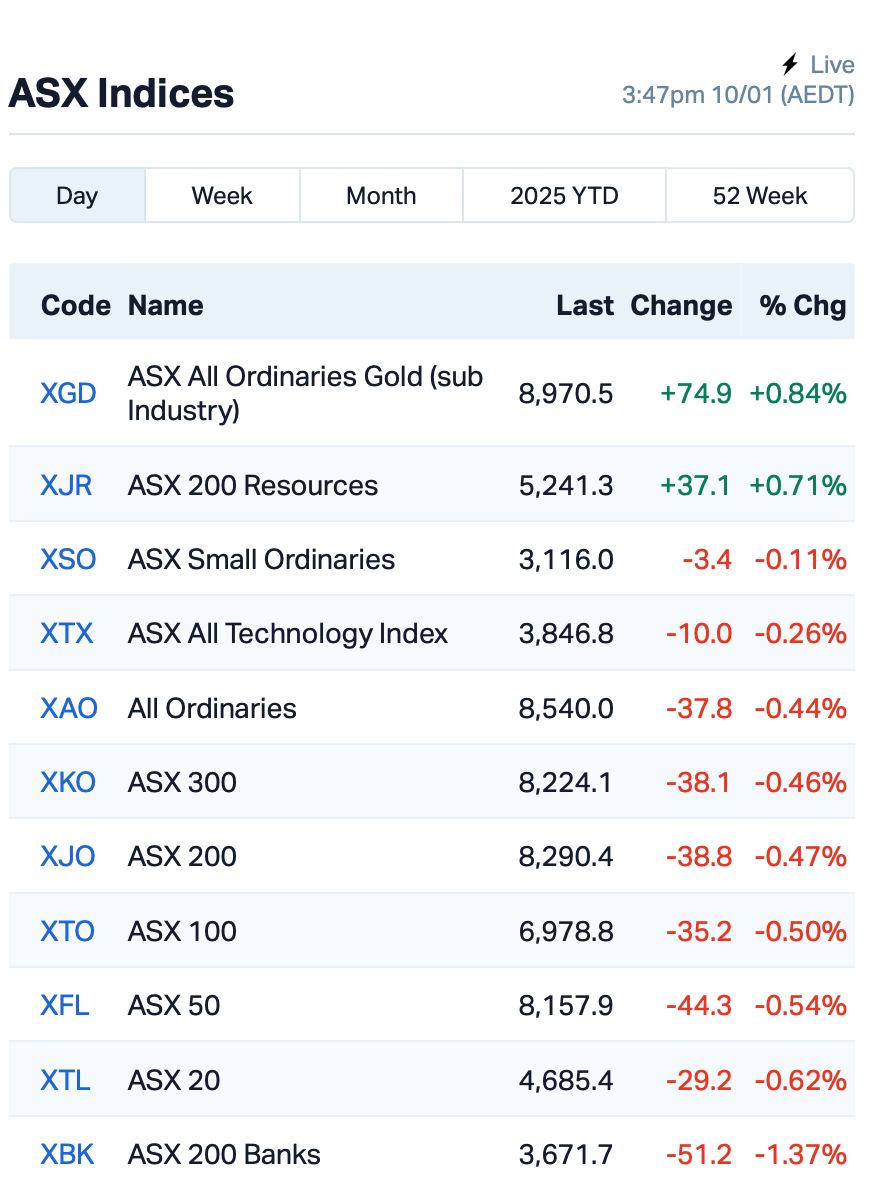Open the XTL index link
Image resolution: width=890 pixels, height=1186 pixels.
coord(65,1080)
